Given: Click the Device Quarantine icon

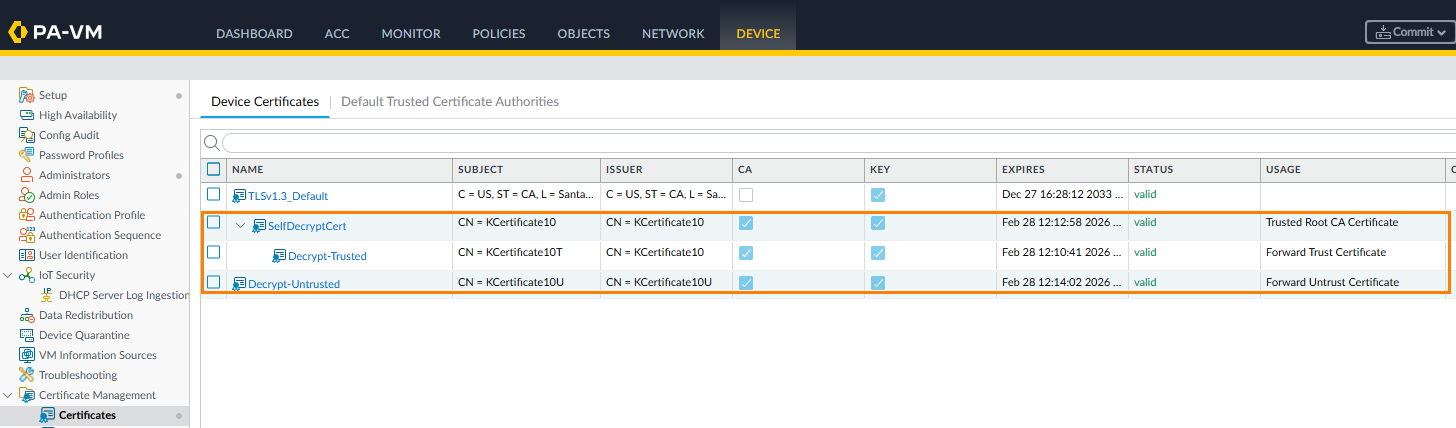Looking at the screenshot, I should click(28, 335).
